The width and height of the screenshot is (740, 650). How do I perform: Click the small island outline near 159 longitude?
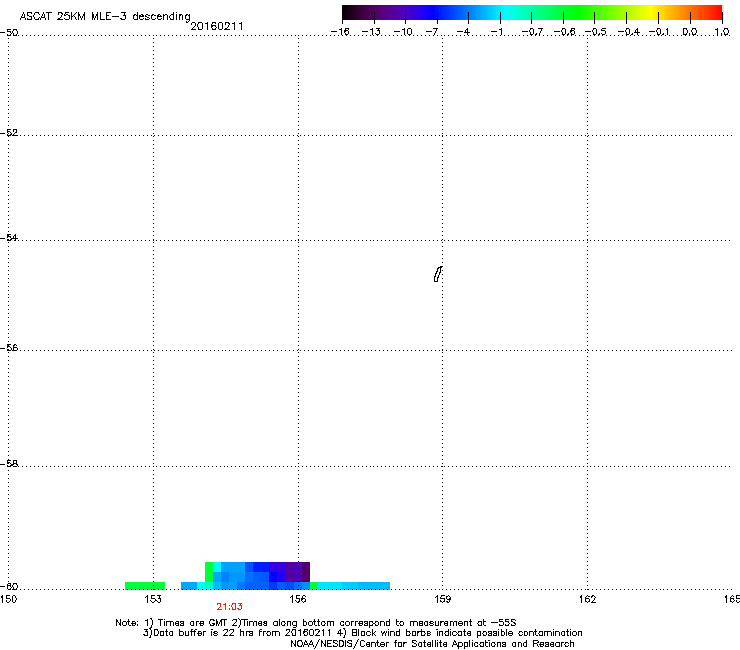[x=438, y=274]
